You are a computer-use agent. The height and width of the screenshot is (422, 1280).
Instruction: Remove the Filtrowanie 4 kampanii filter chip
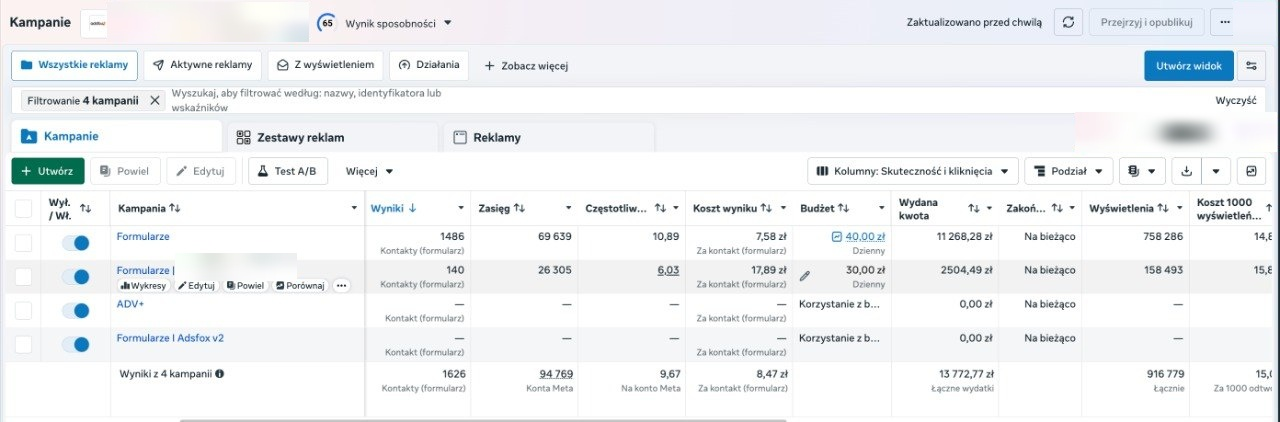[x=155, y=100]
